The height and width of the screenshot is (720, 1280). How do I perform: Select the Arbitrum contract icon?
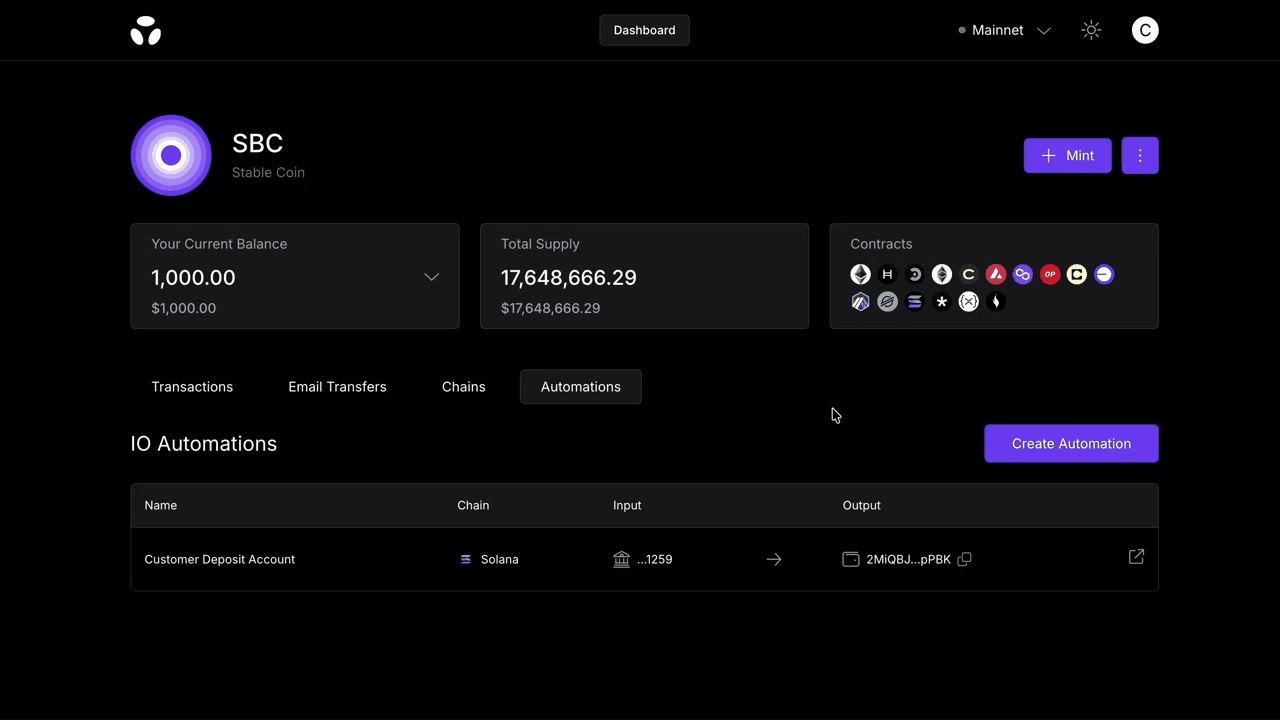pyautogui.click(x=860, y=301)
